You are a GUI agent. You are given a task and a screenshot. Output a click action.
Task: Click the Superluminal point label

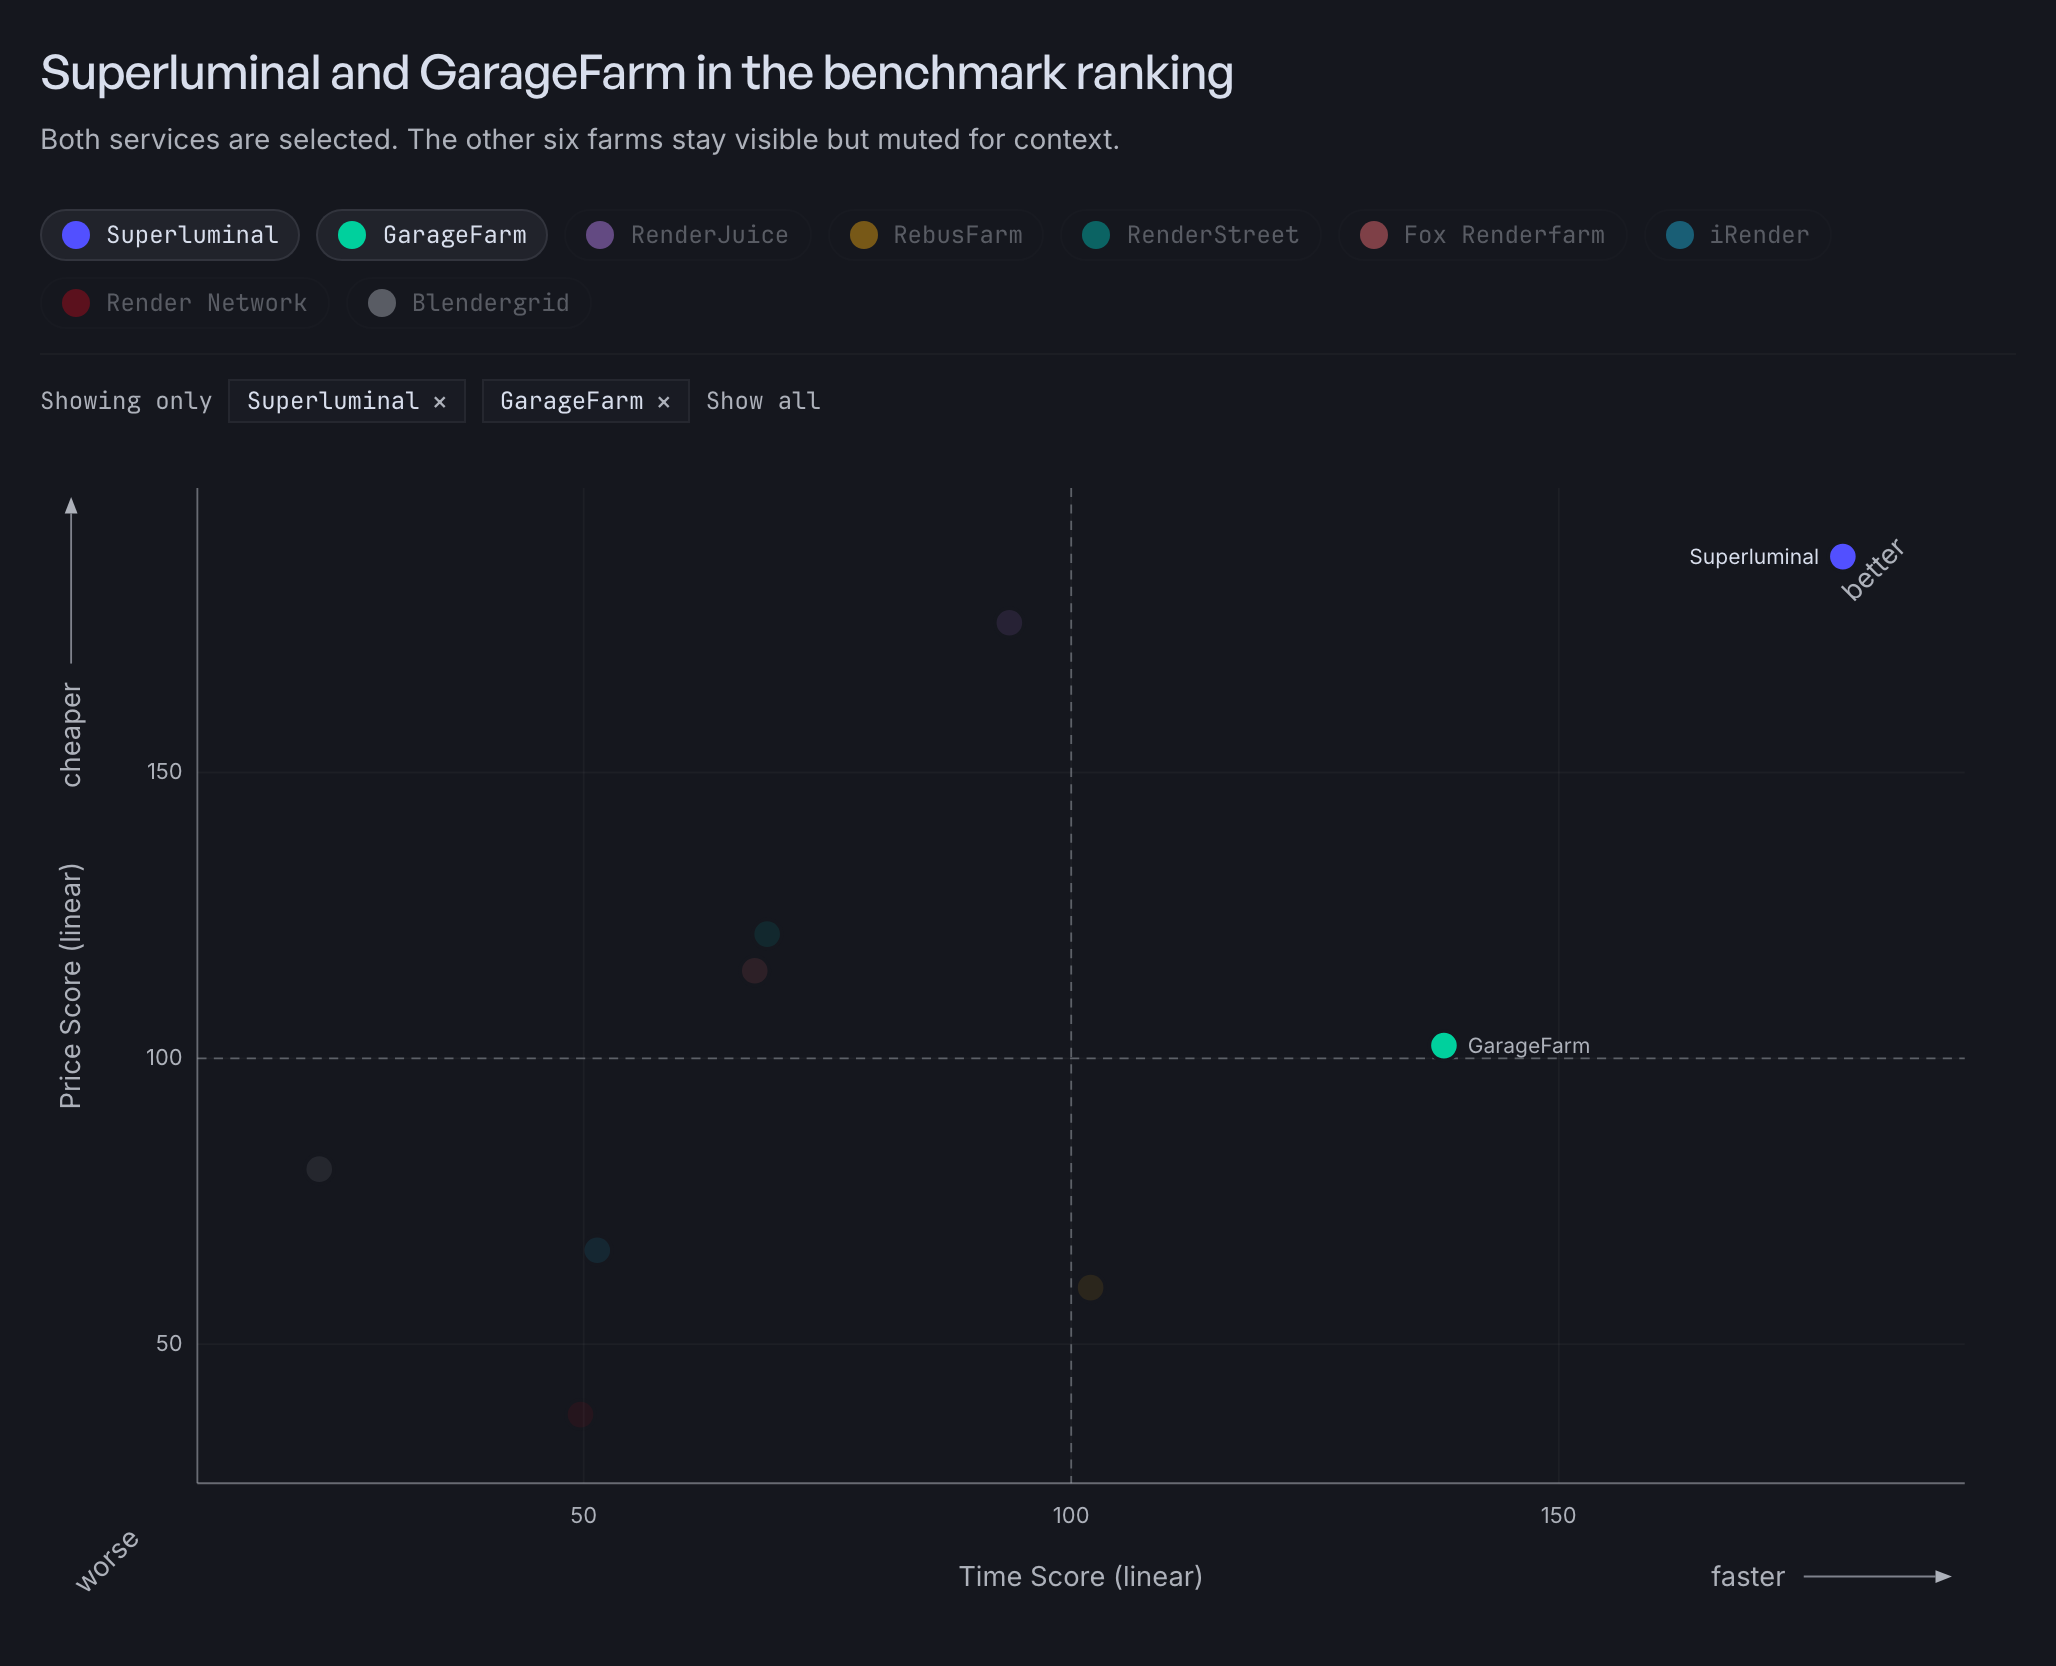[x=1753, y=557]
